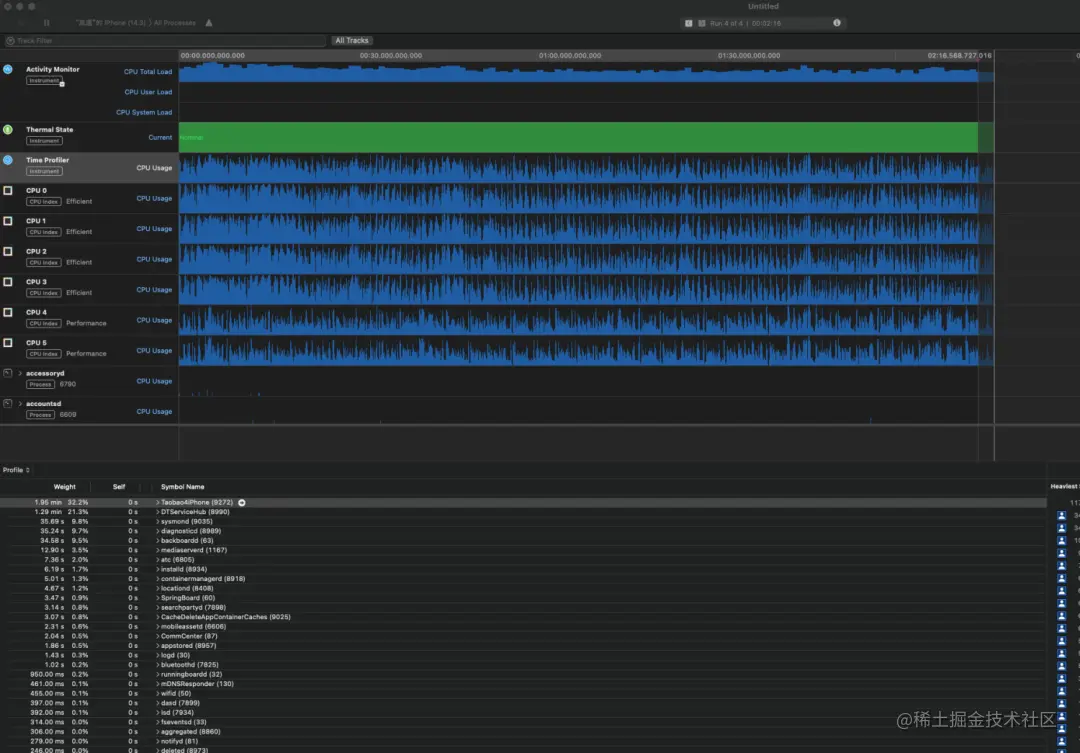The height and width of the screenshot is (753, 1080).
Task: Click the warning triangle icon in toolbar
Action: [209, 23]
